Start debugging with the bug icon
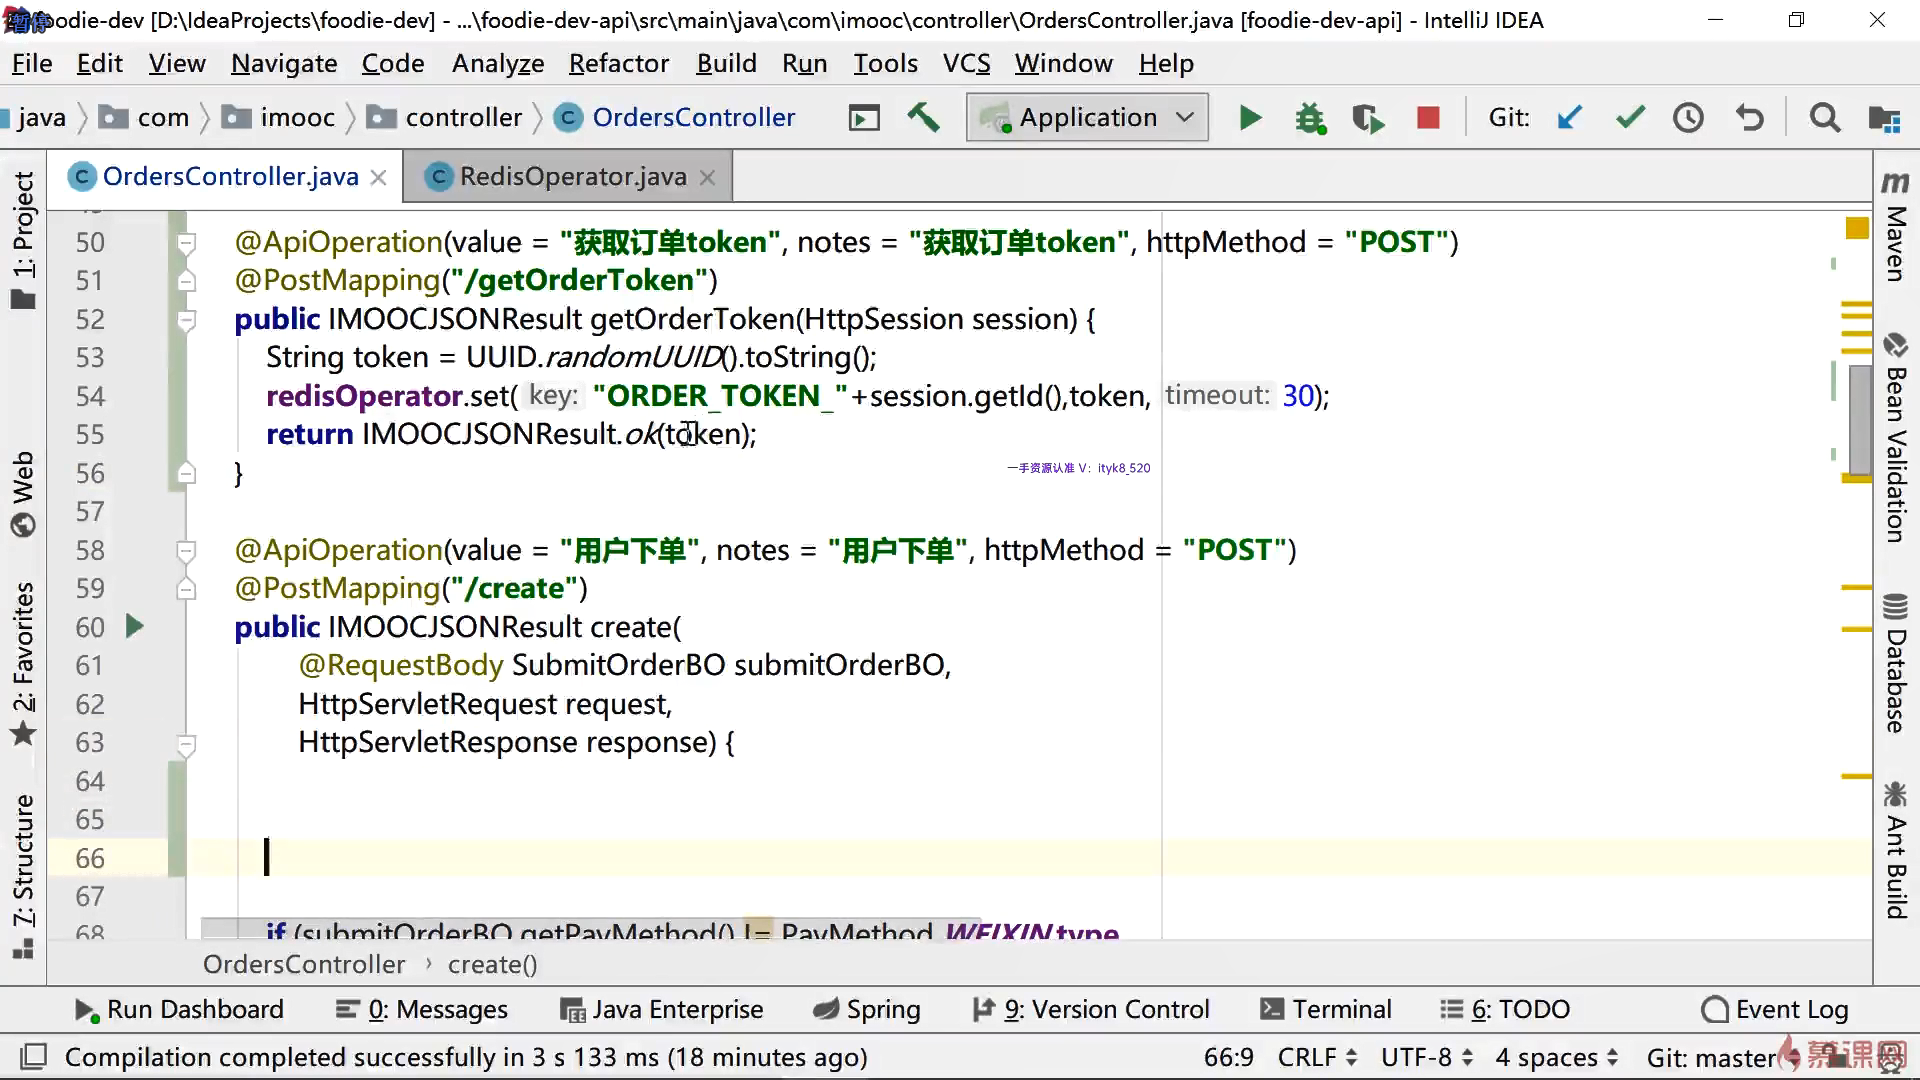 [1309, 118]
